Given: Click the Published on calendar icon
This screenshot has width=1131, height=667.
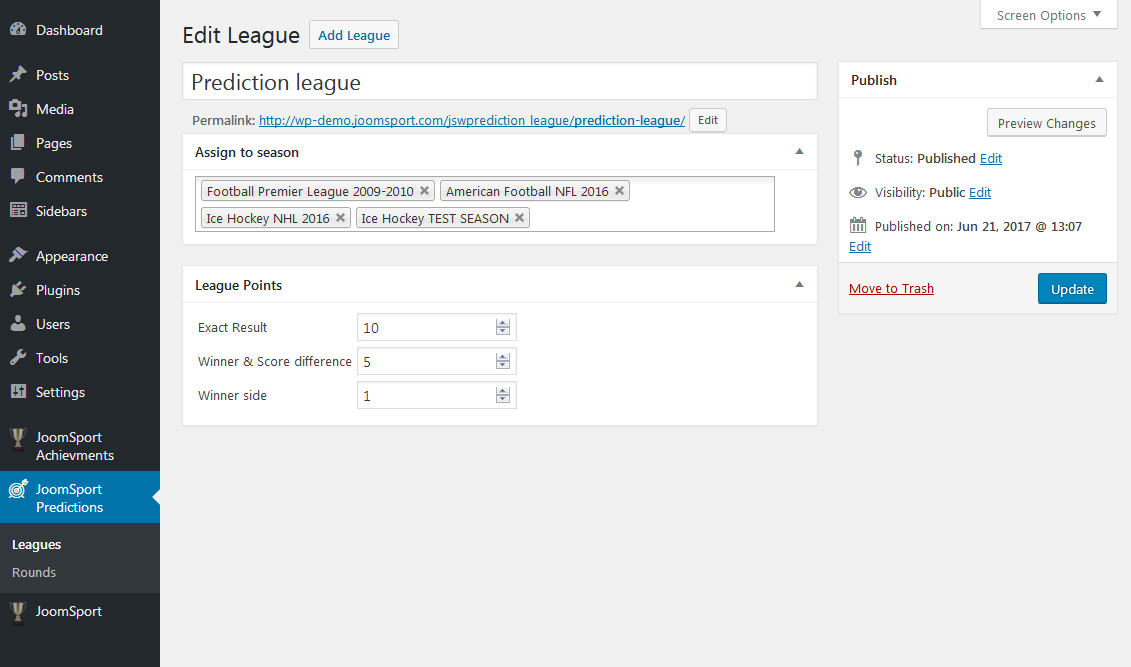Looking at the screenshot, I should coord(858,225).
